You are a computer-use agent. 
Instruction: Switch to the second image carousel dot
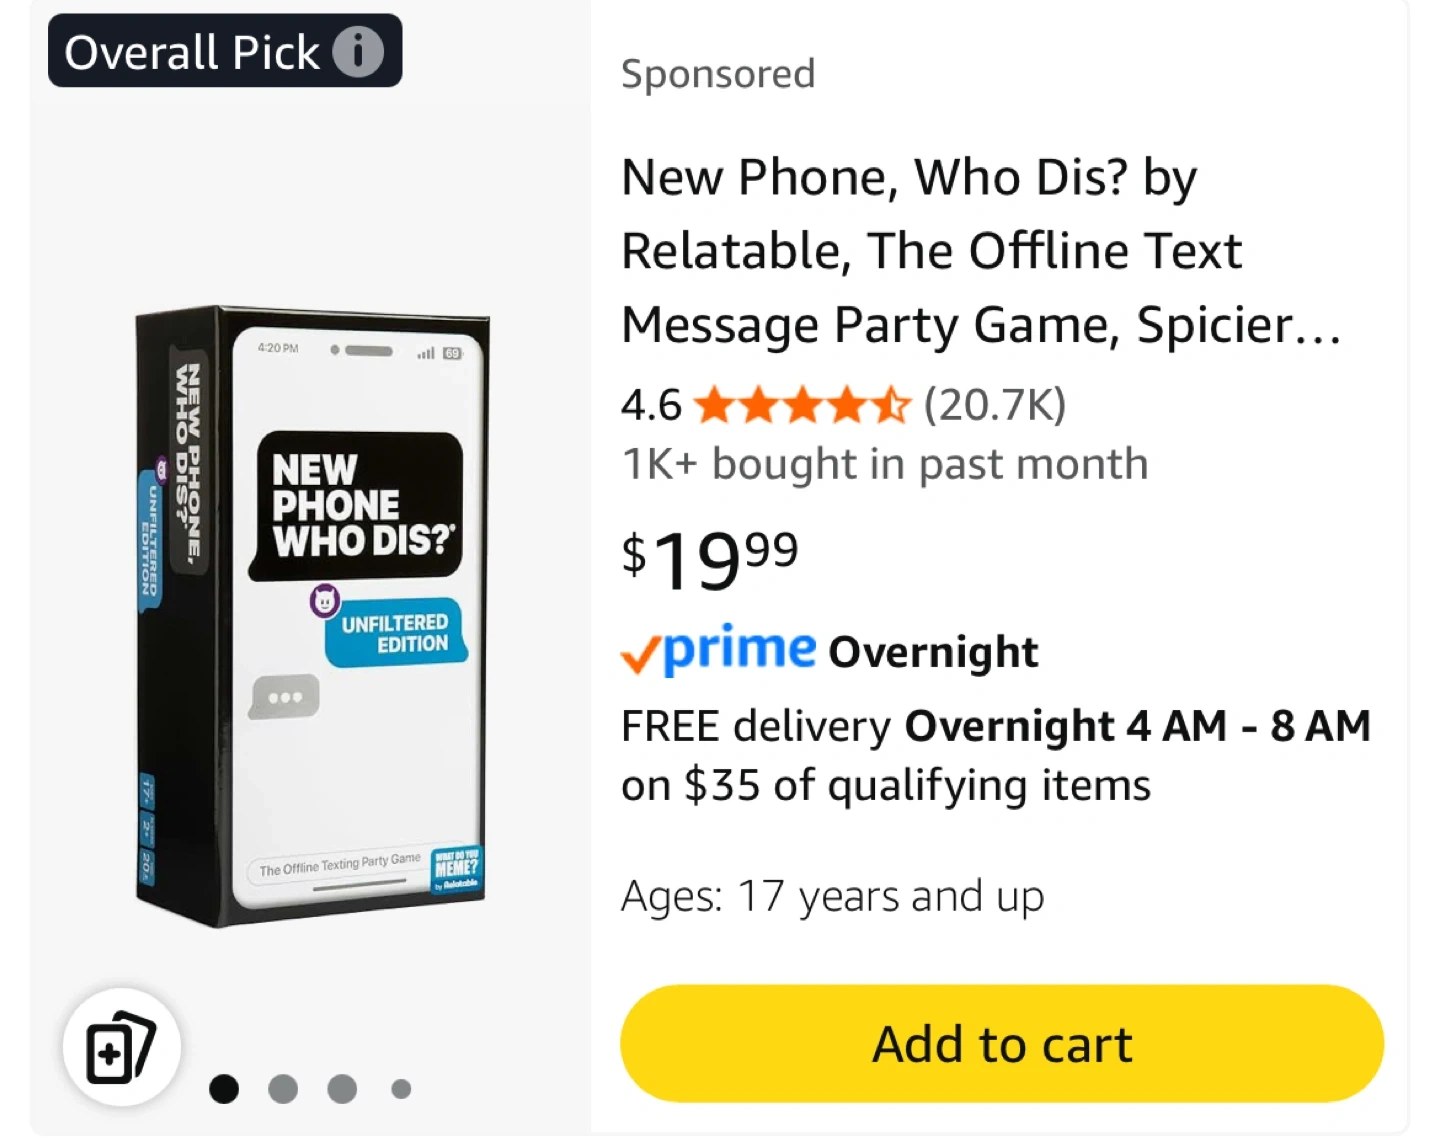coord(283,1089)
